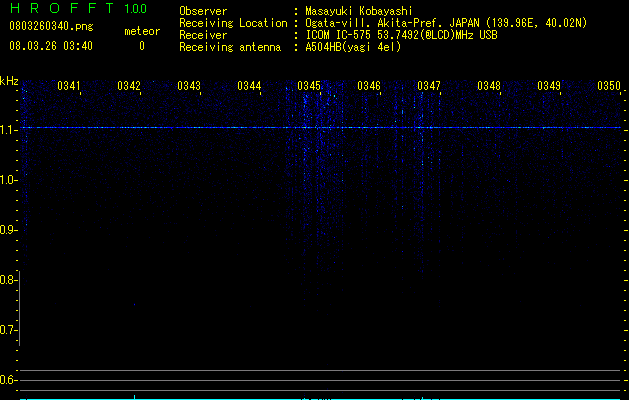Select the 0347 time marker
The width and height of the screenshot is (629, 400).
tap(428, 86)
